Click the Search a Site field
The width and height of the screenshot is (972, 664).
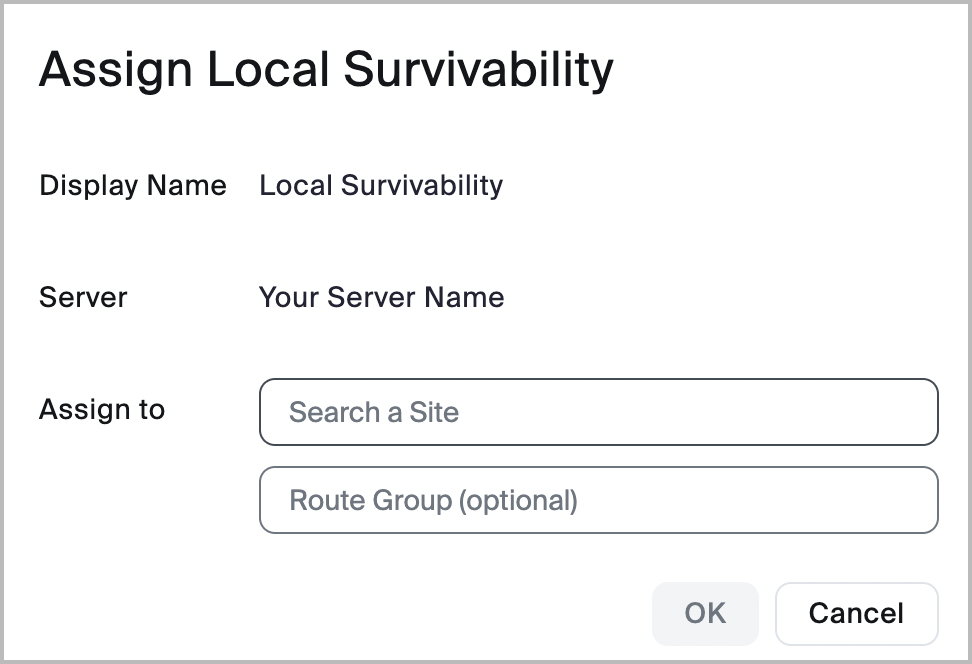click(x=598, y=412)
